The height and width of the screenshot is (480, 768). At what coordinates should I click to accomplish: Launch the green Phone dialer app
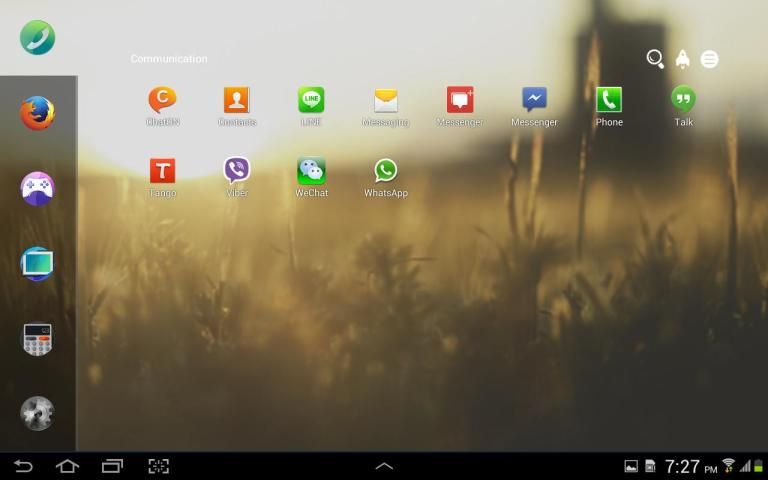point(609,100)
